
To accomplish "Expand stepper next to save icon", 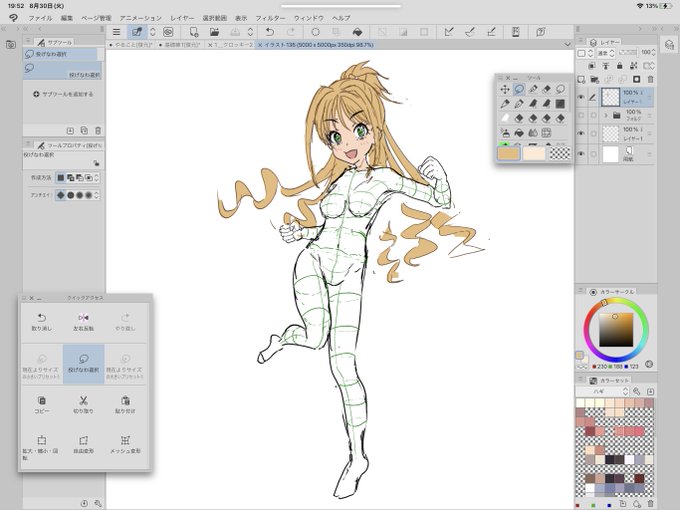I will pos(250,32).
